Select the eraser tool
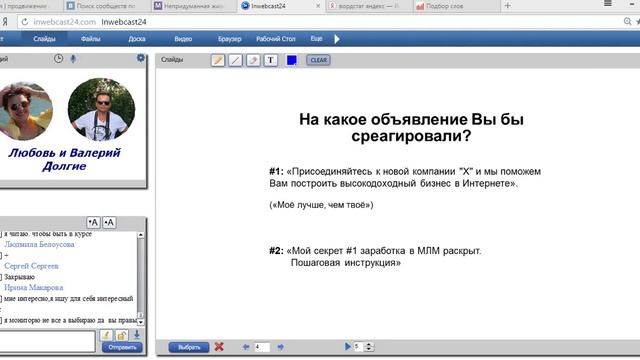This screenshot has width=640, height=360. [x=253, y=60]
